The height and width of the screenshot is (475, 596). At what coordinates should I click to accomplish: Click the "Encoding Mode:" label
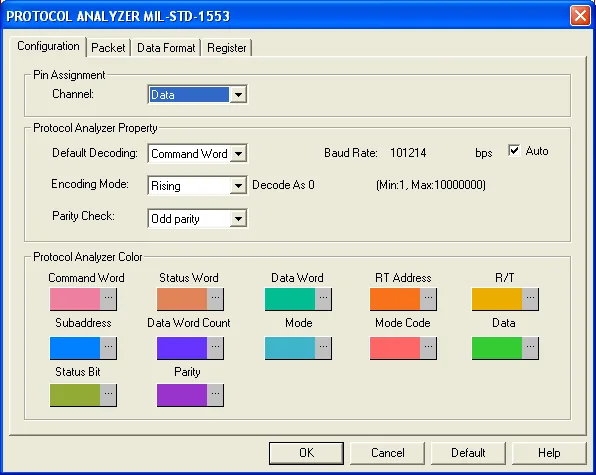click(x=90, y=184)
